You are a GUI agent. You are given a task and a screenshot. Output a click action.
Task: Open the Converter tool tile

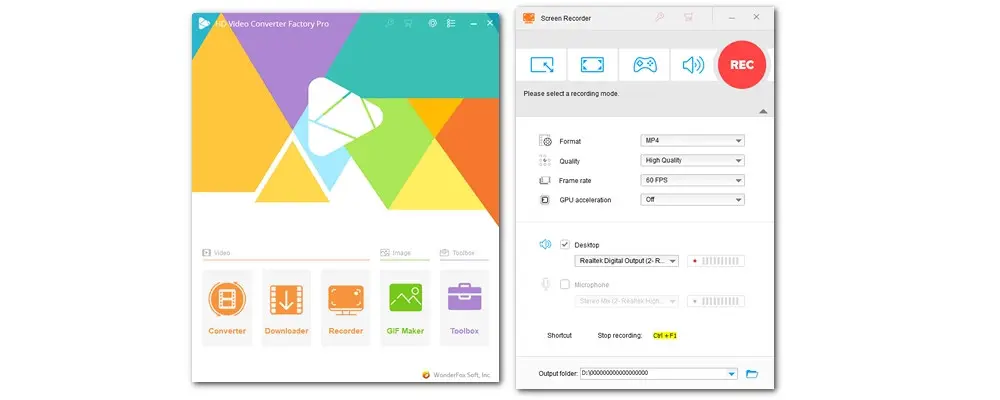[227, 307]
